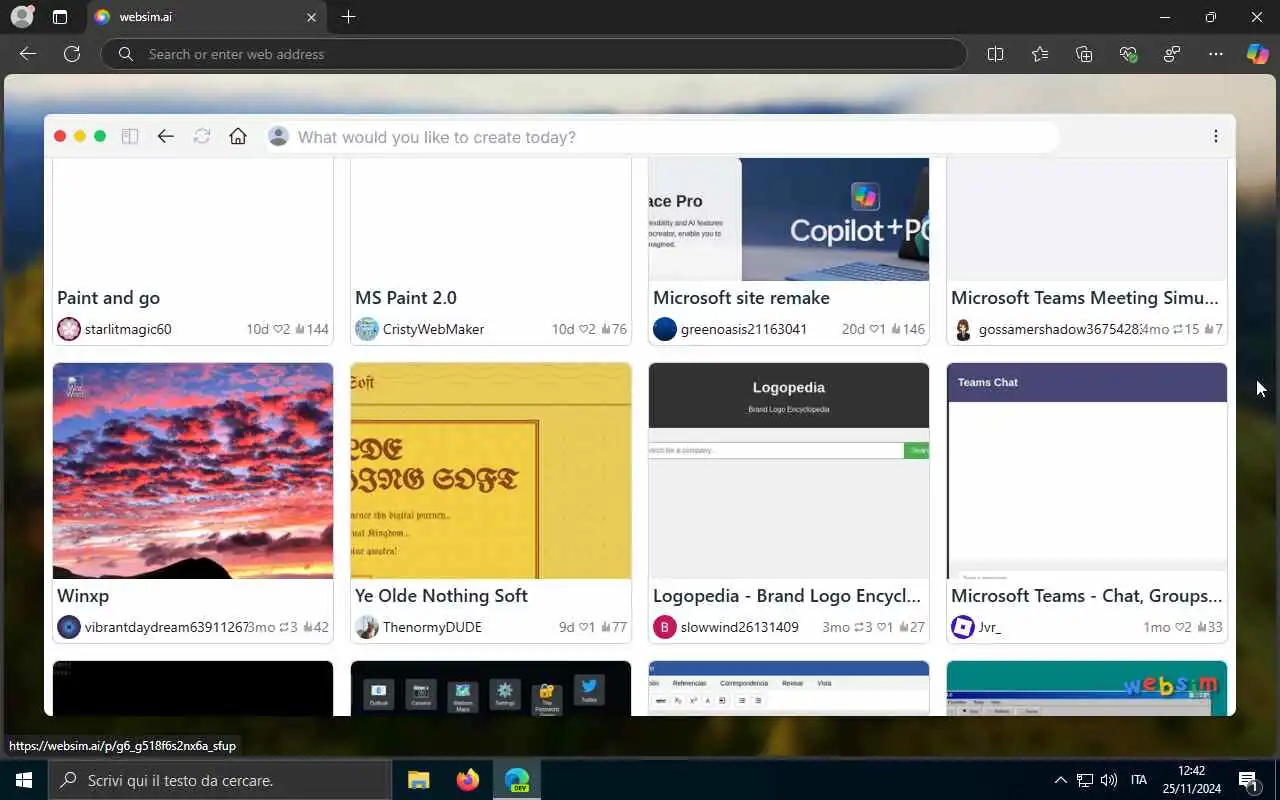Open websim three-dot options menu

(x=1216, y=136)
